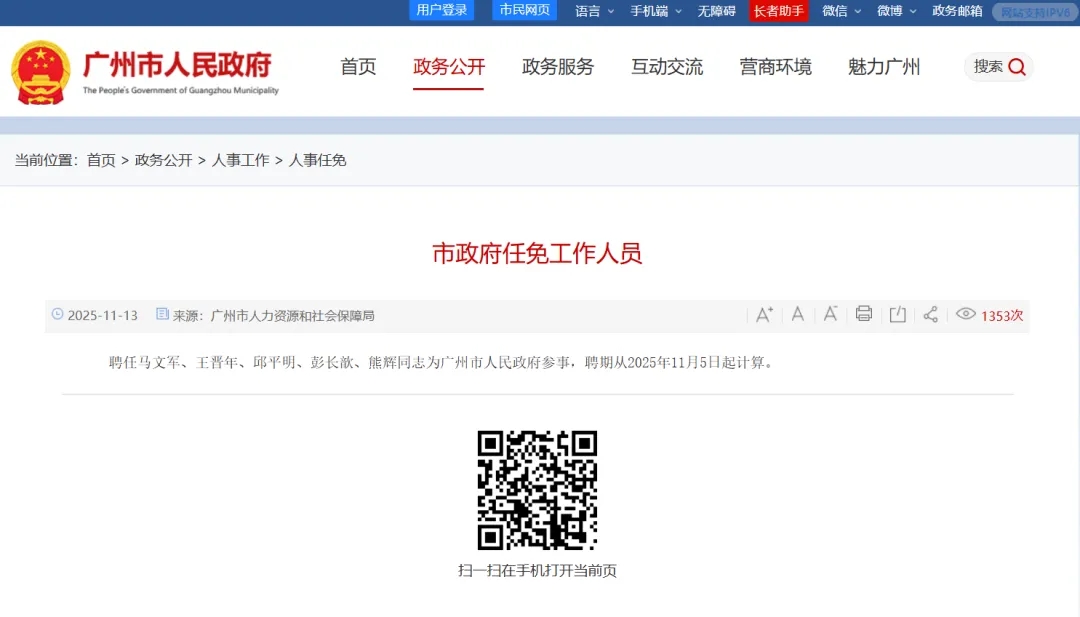Click the 用户登录 login button
This screenshot has height=617, width=1080.
pos(441,10)
